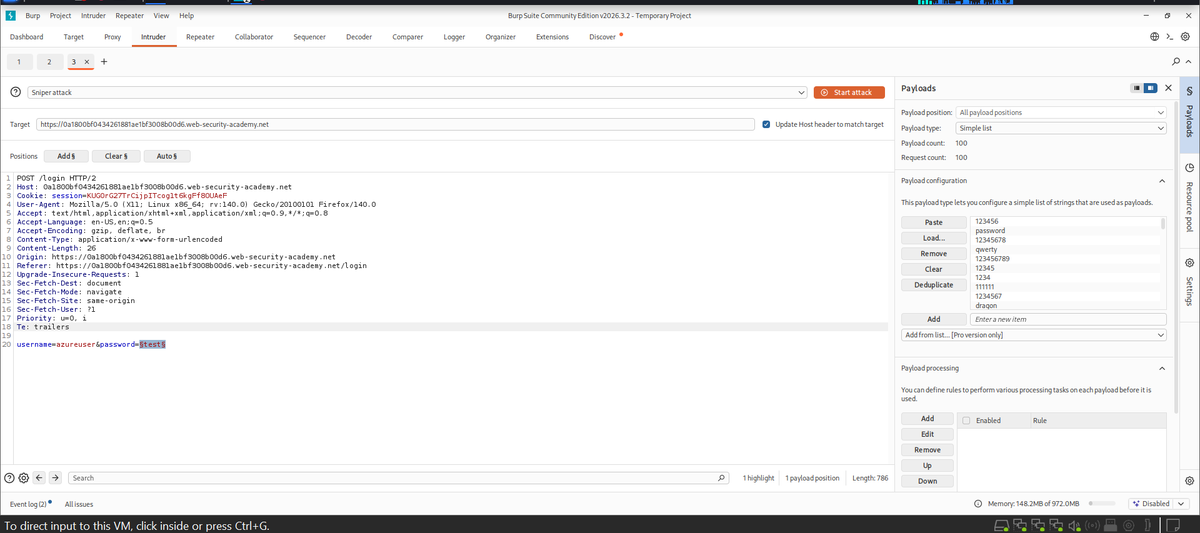The image size is (1200, 533).
Task: Open Add from list dropdown
Action: pyautogui.click(x=1034, y=334)
